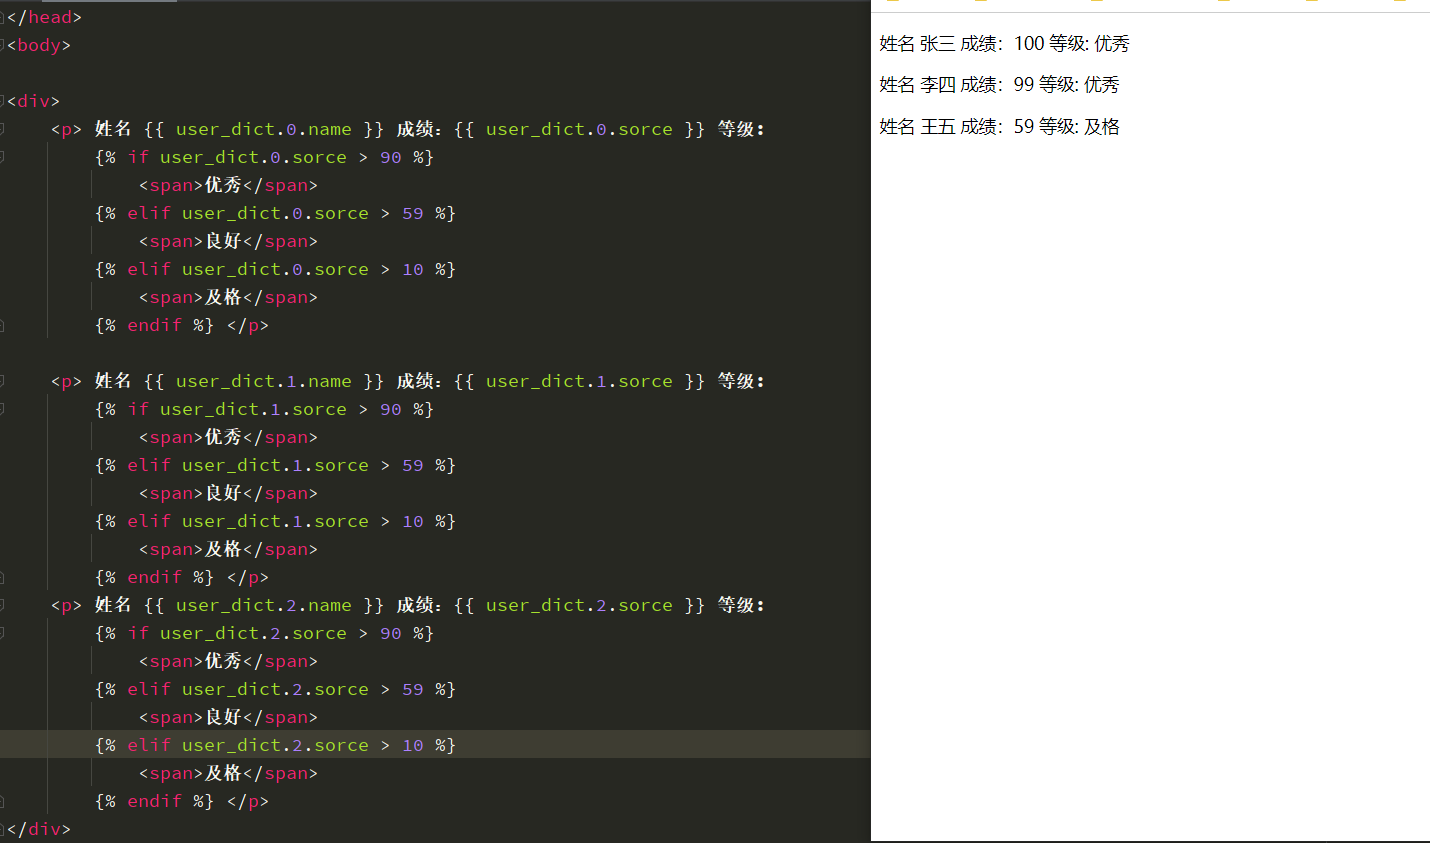Toggle the fold marker on the endif line

4,324
